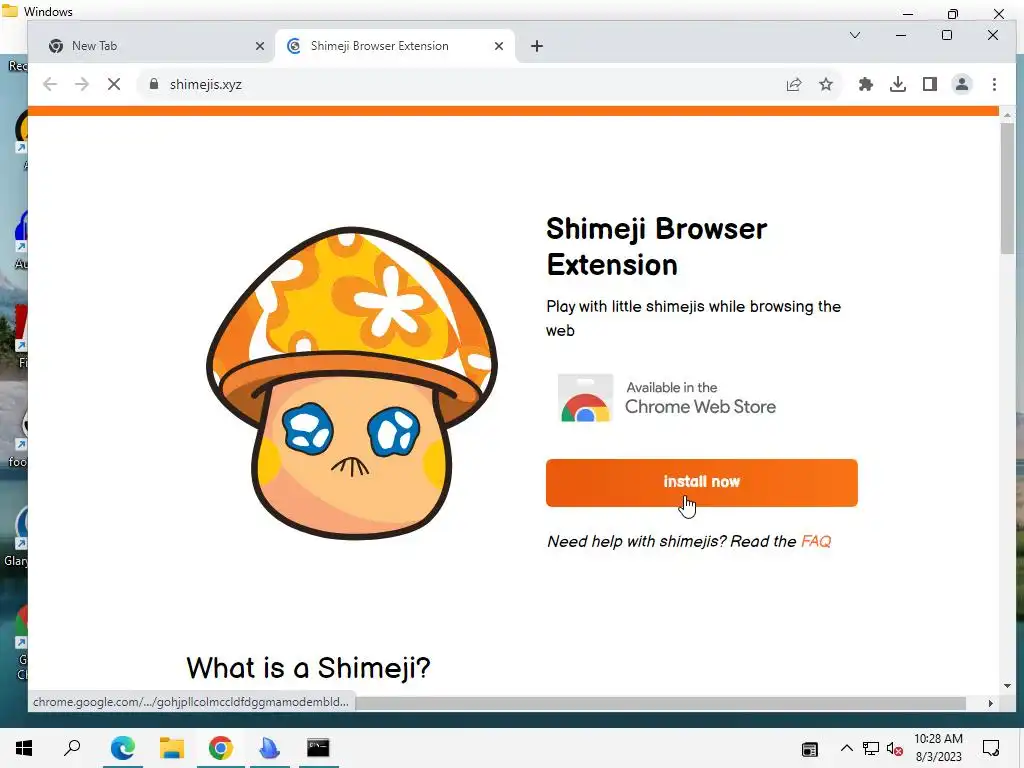Click the Chrome Web Store badge
Viewport: 1024px width, 768px height.
(667, 398)
